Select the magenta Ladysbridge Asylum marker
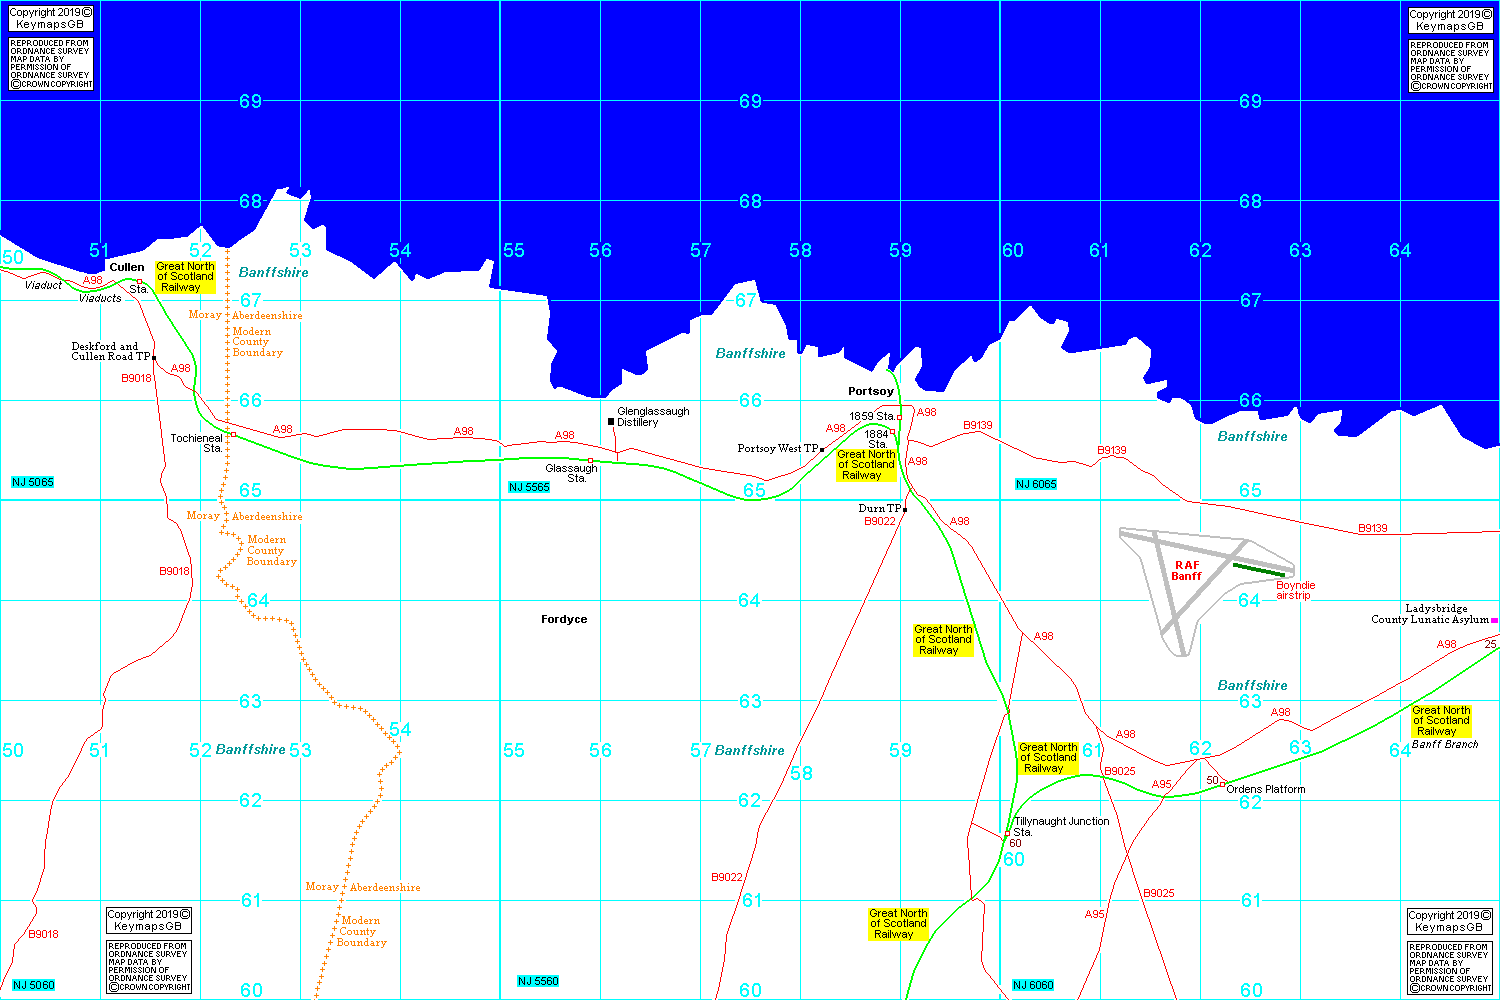Image resolution: width=1500 pixels, height=1000 pixels. click(x=1494, y=620)
